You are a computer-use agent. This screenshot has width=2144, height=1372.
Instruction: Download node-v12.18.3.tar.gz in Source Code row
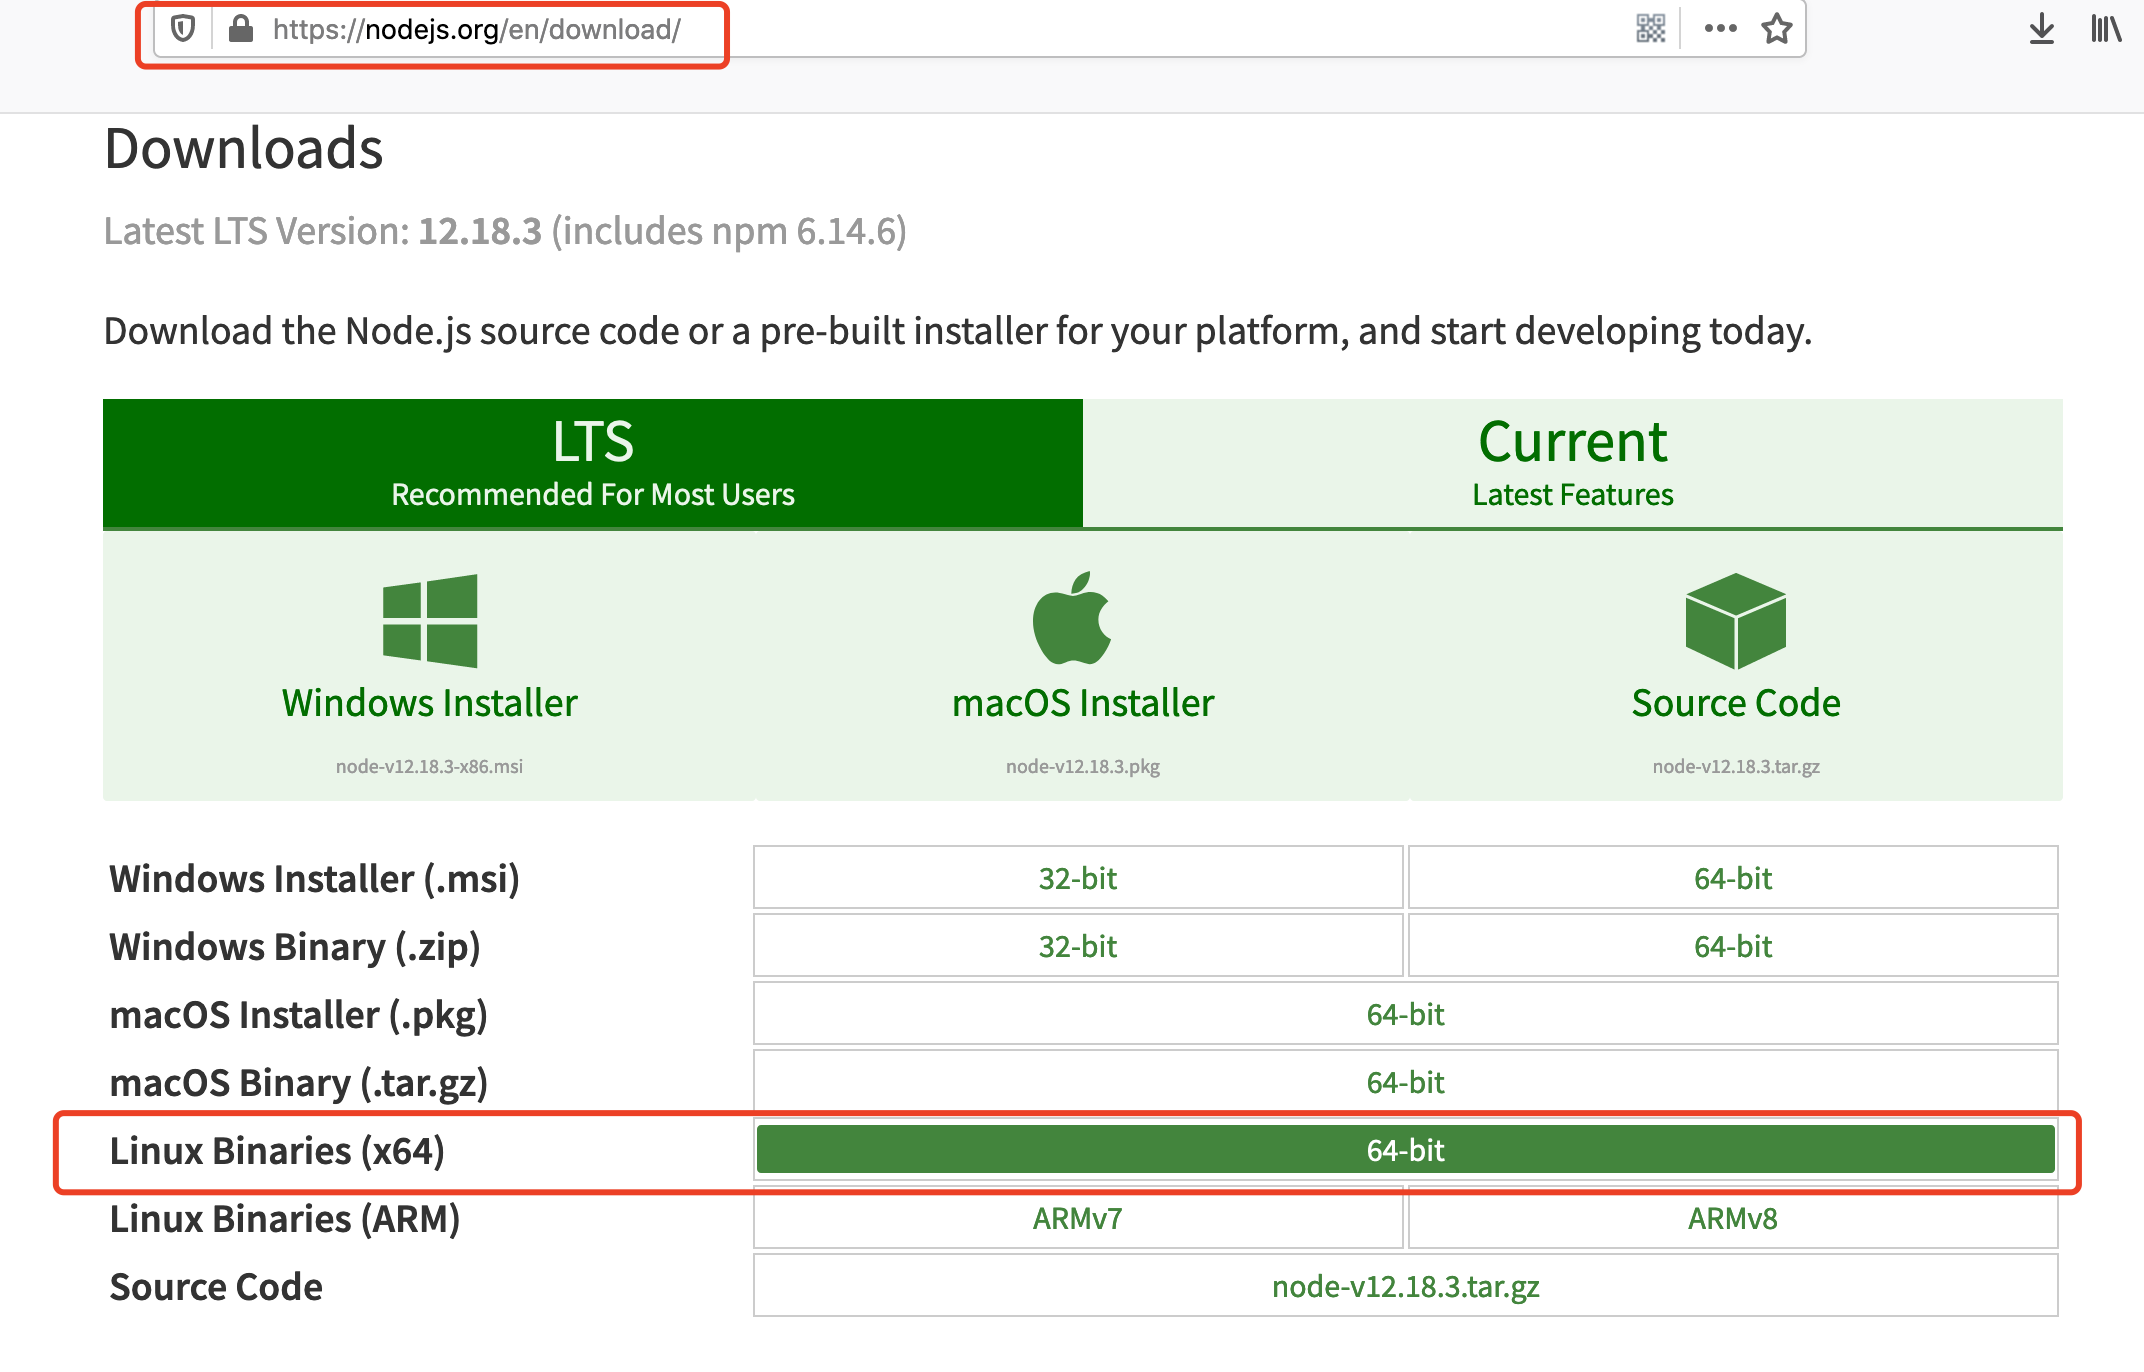pyautogui.click(x=1406, y=1286)
